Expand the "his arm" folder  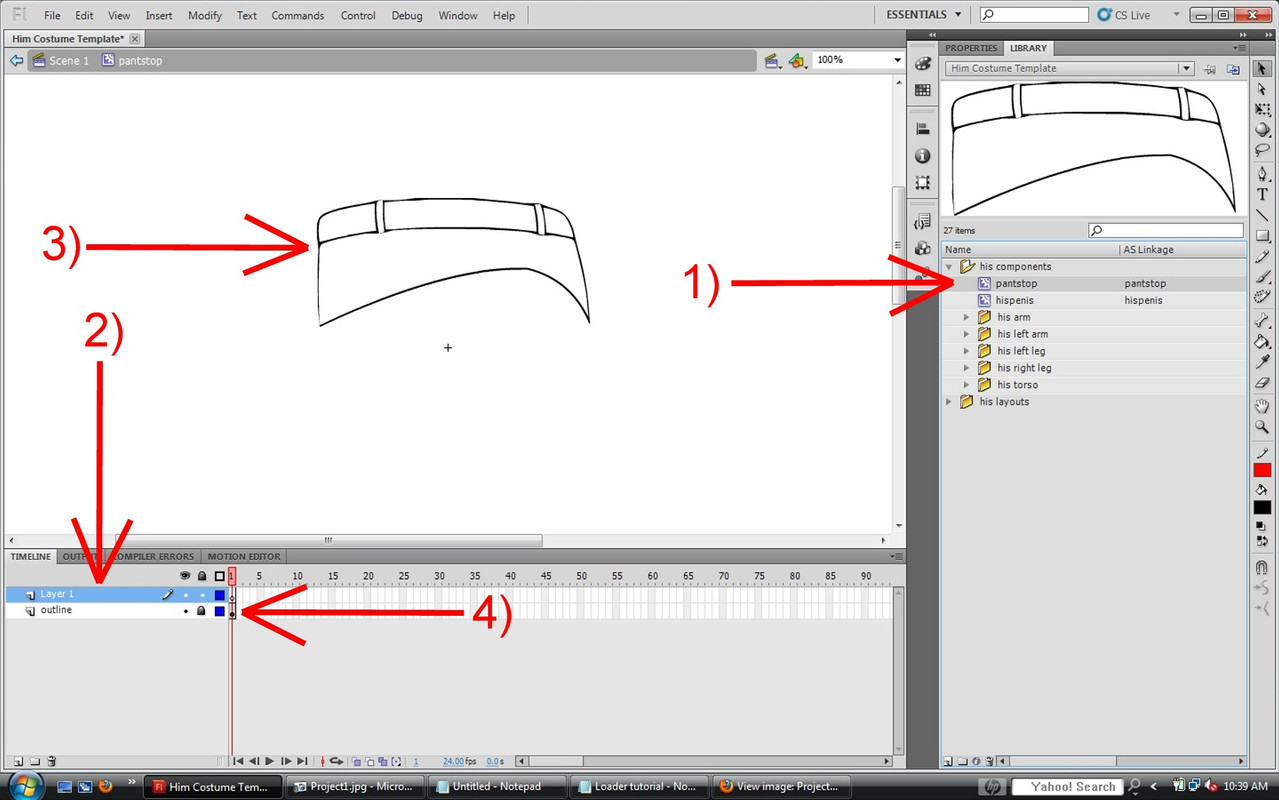tap(967, 318)
